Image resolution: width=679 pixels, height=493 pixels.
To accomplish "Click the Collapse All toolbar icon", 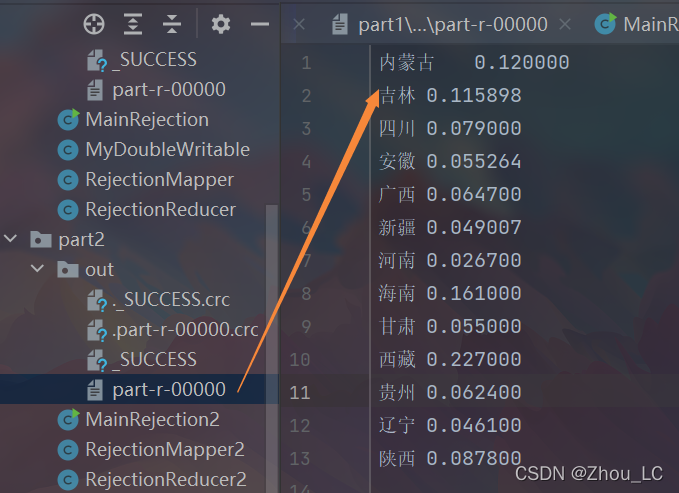I will click(x=172, y=24).
